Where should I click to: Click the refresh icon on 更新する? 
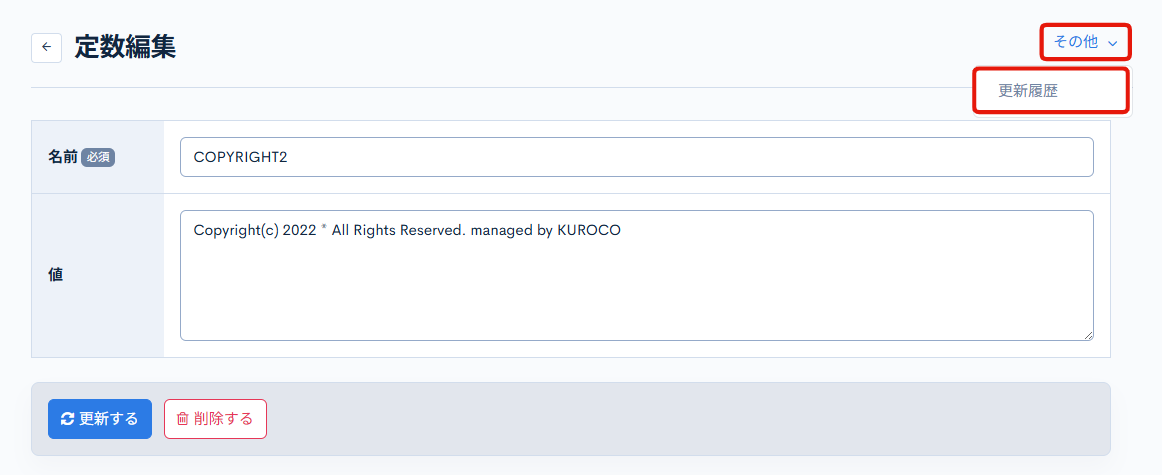coord(68,419)
